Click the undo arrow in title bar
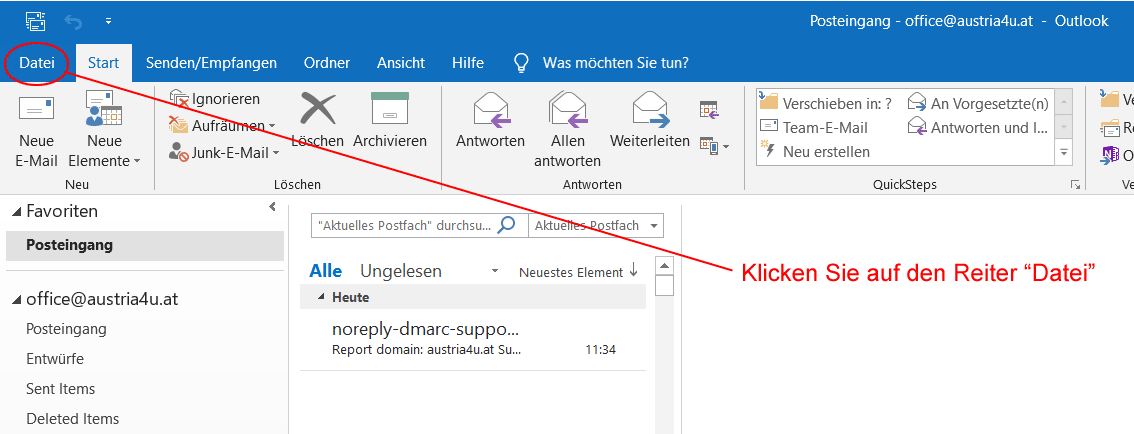The image size is (1134, 434). [x=73, y=20]
